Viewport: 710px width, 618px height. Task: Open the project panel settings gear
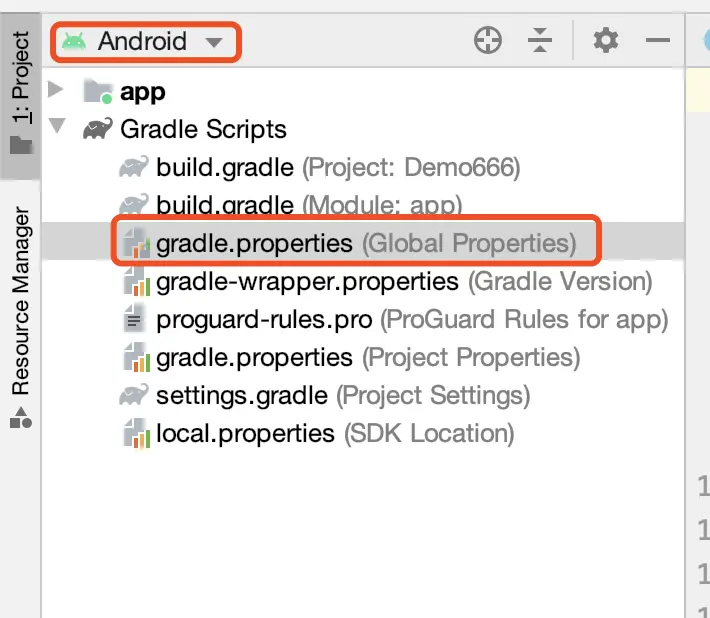click(x=606, y=41)
